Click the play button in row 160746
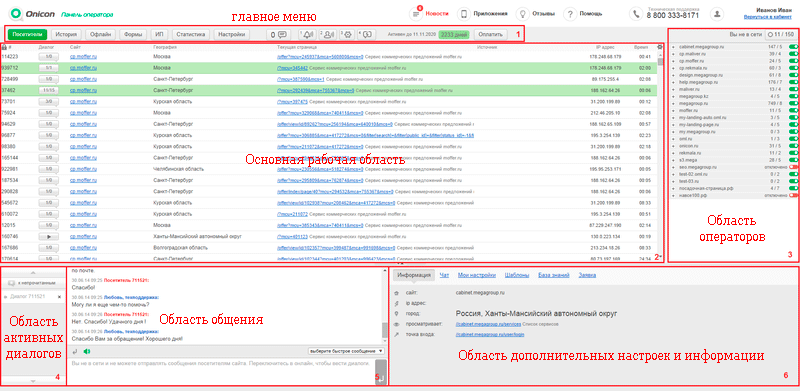The height and width of the screenshot is (391, 800). pos(49,237)
